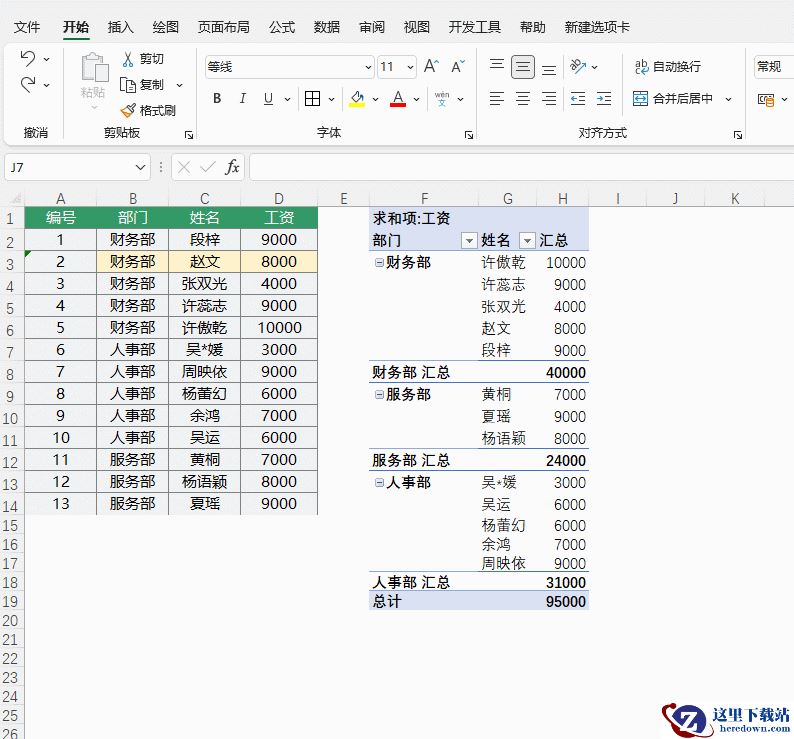This screenshot has height=739, width=794.
Task: Switch to the 数据 tab
Action: coord(327,27)
